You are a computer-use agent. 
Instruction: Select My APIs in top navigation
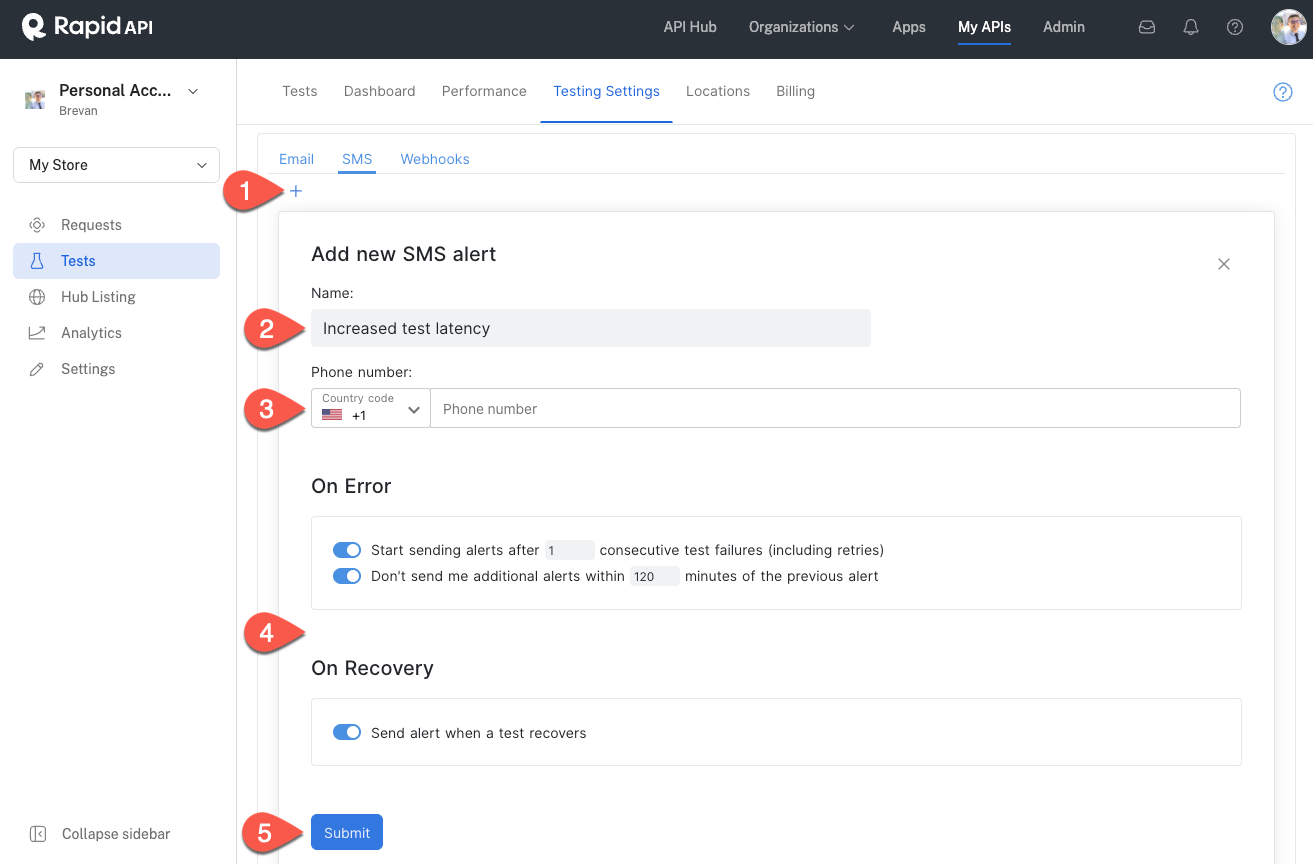pos(984,27)
